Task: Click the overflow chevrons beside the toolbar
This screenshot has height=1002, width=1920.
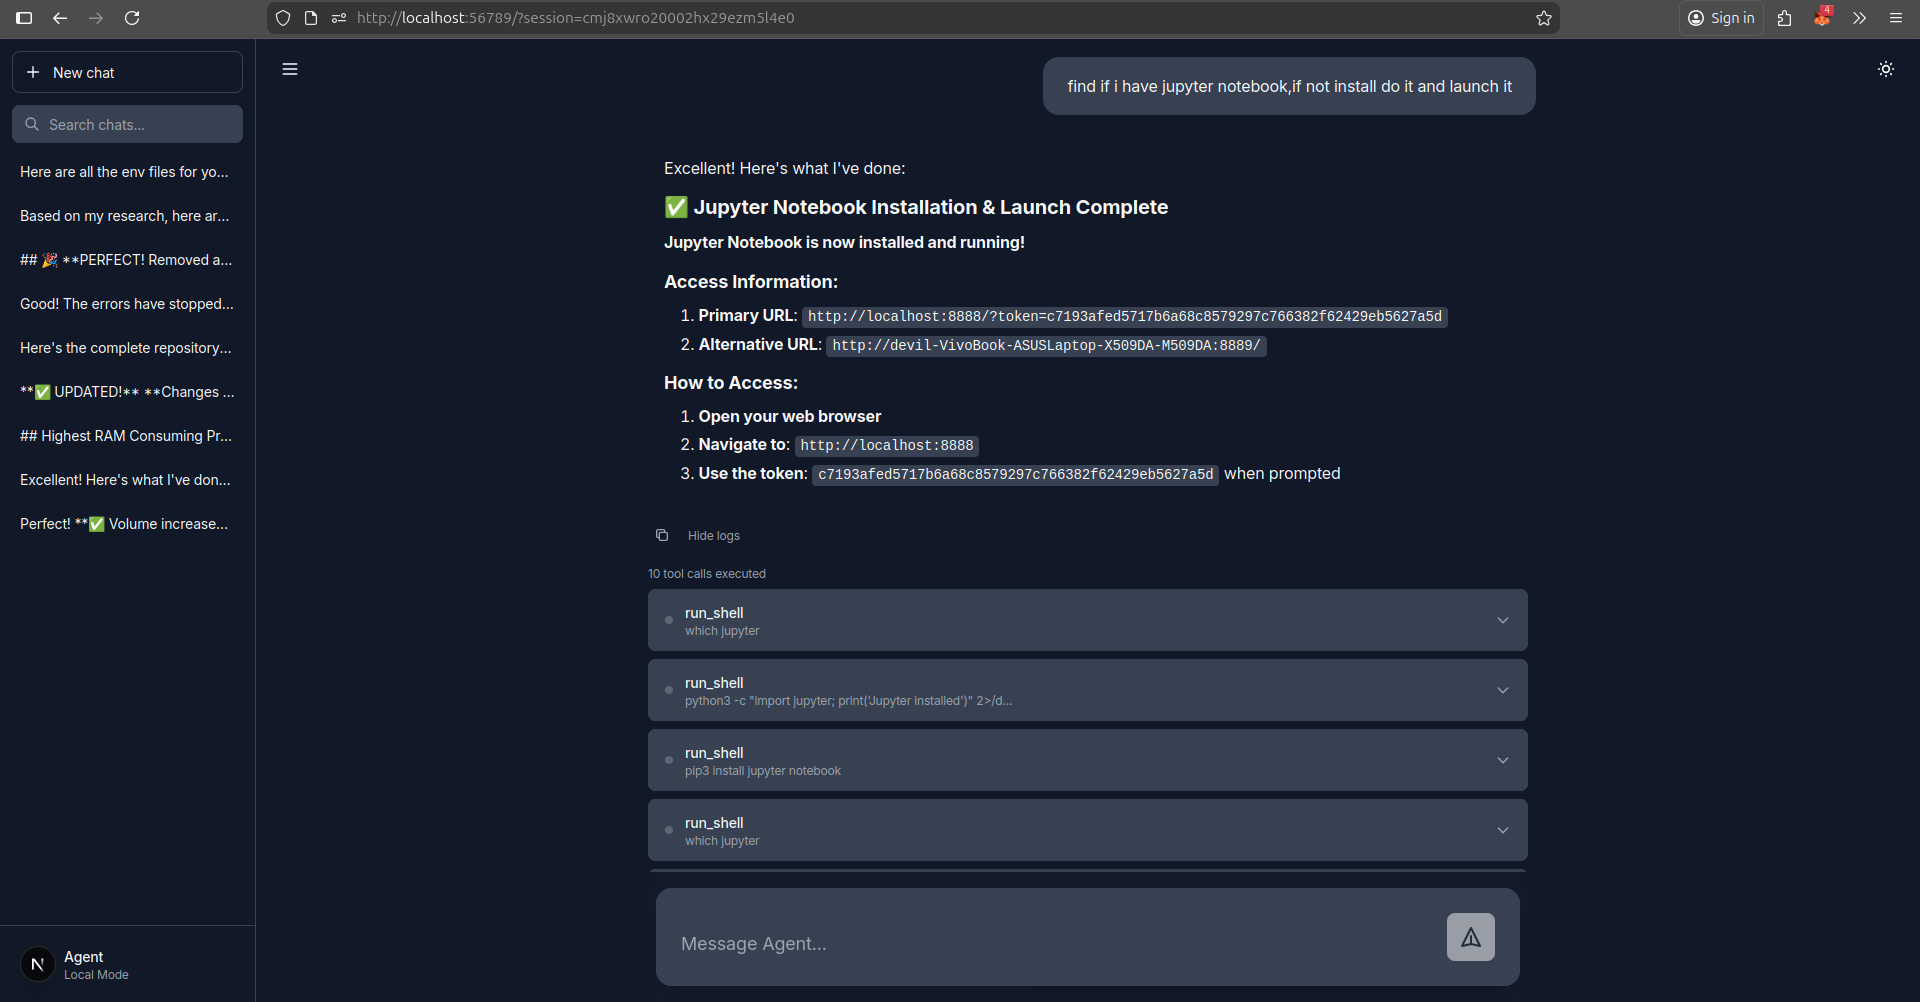Action: [x=1858, y=18]
